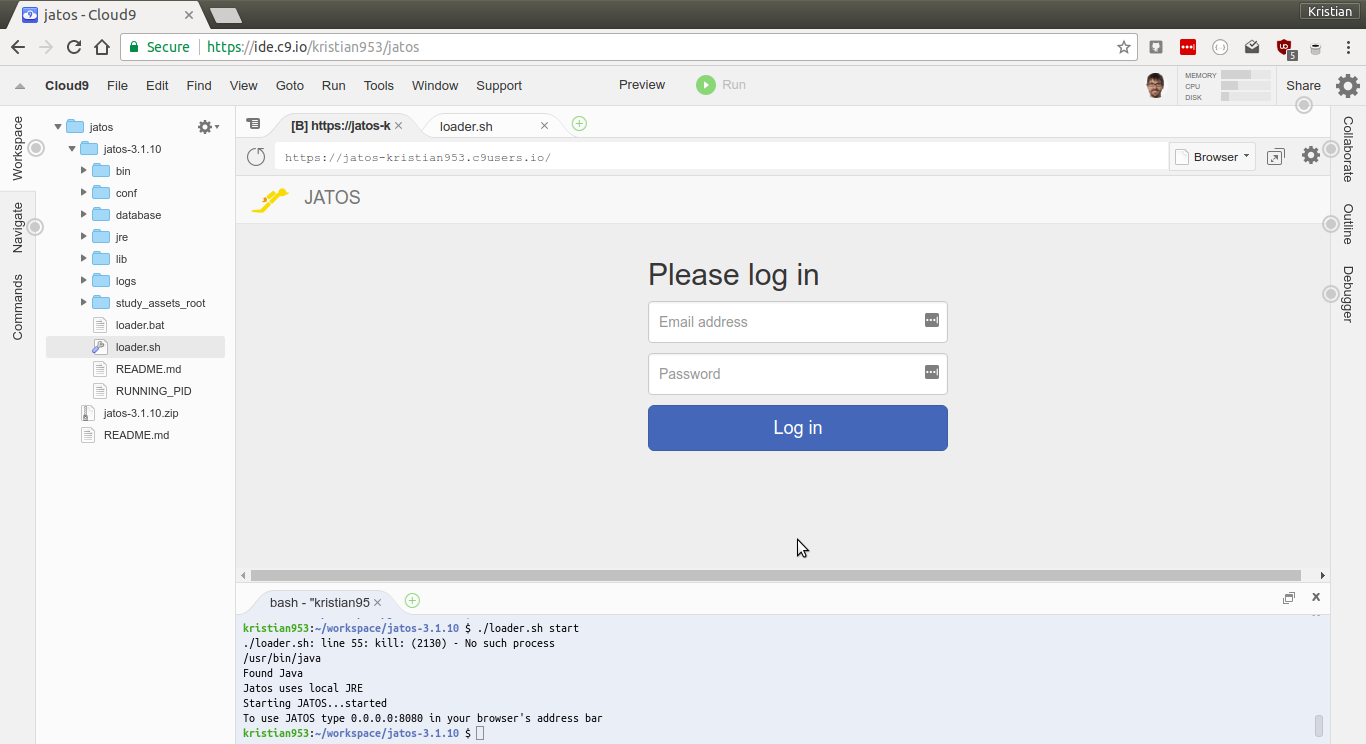Open the Tools menu

(378, 86)
